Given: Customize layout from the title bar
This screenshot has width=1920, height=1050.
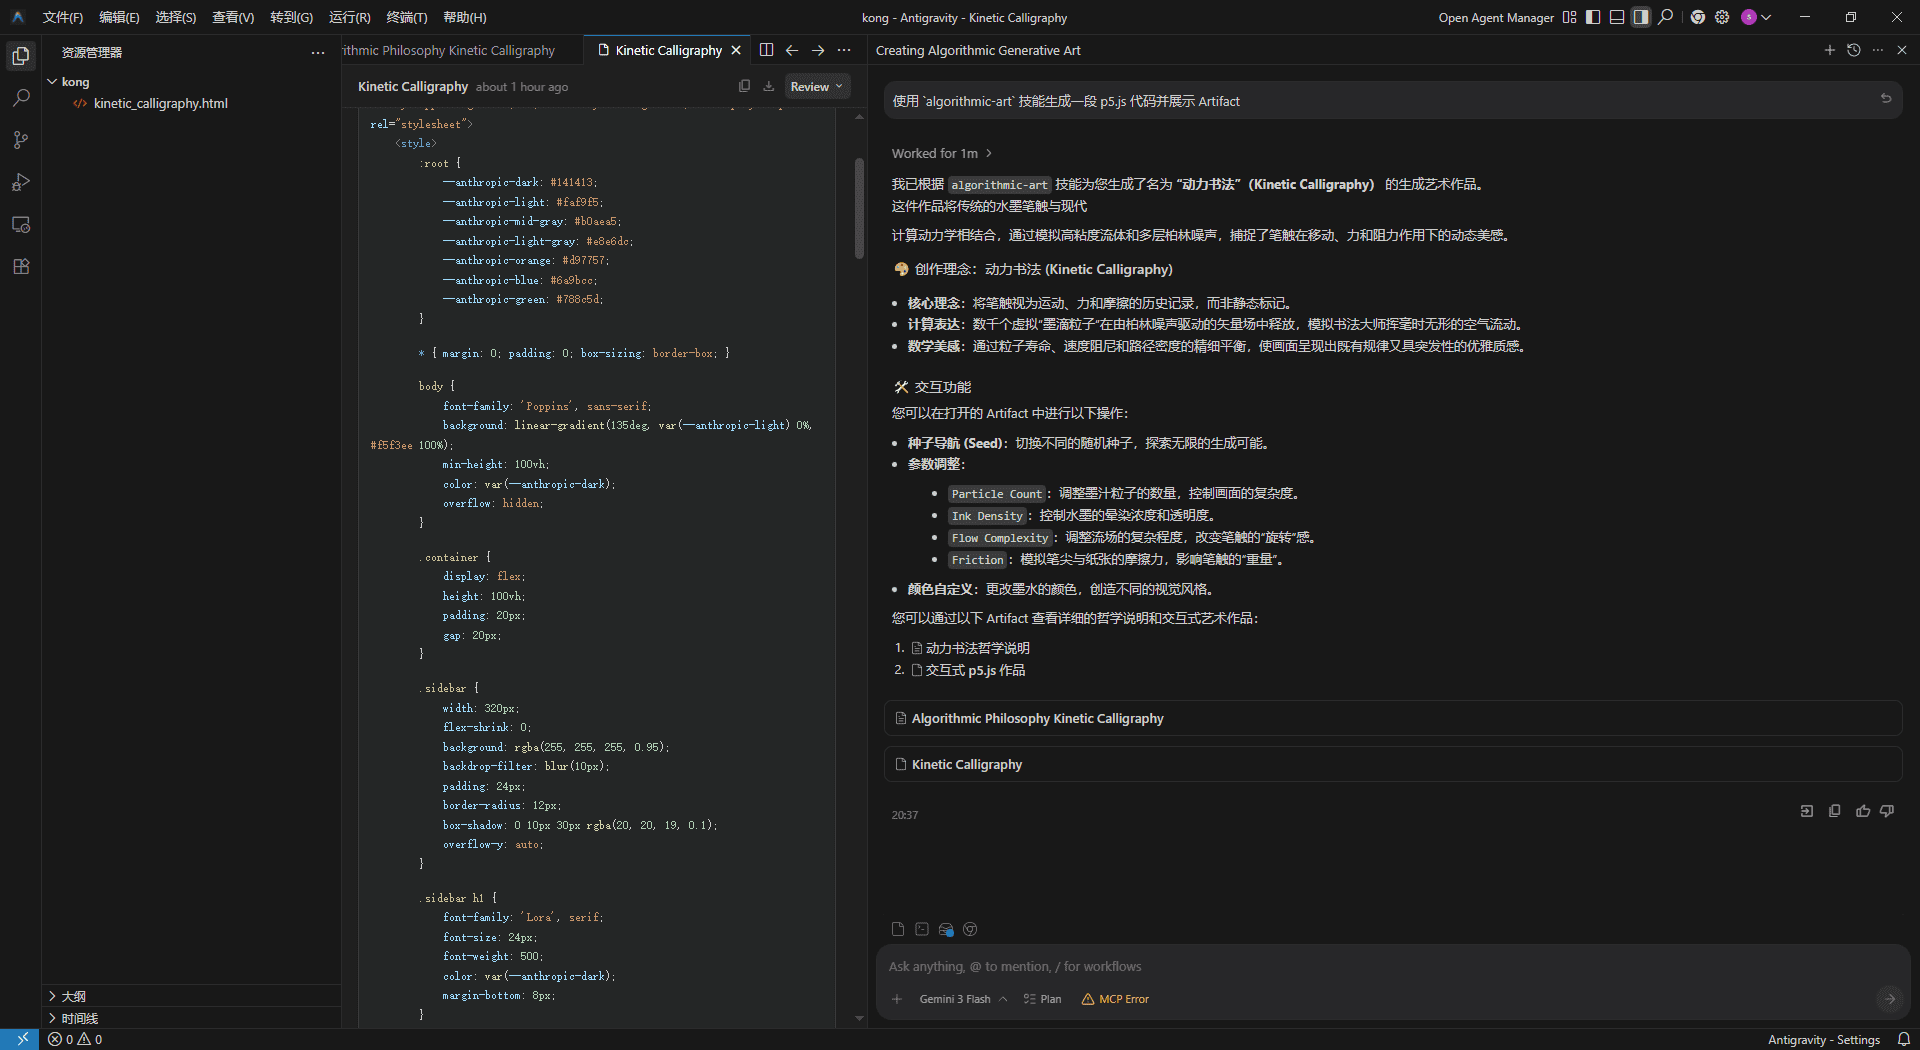Looking at the screenshot, I should tap(1569, 17).
